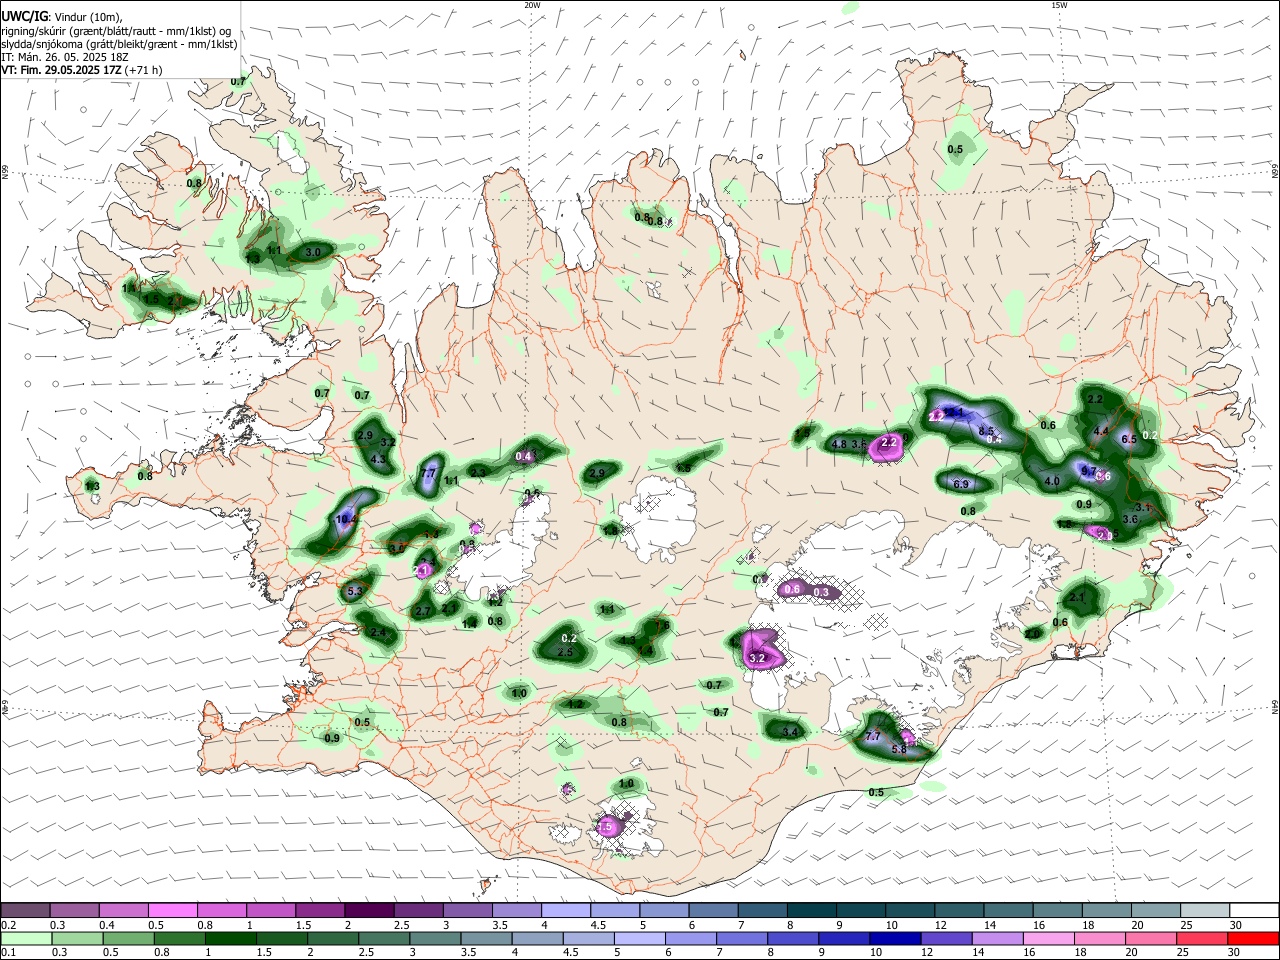Screen dimensions: 1280x960
Task: Click the navy blue 10 legend swatch
Action: pos(893,938)
